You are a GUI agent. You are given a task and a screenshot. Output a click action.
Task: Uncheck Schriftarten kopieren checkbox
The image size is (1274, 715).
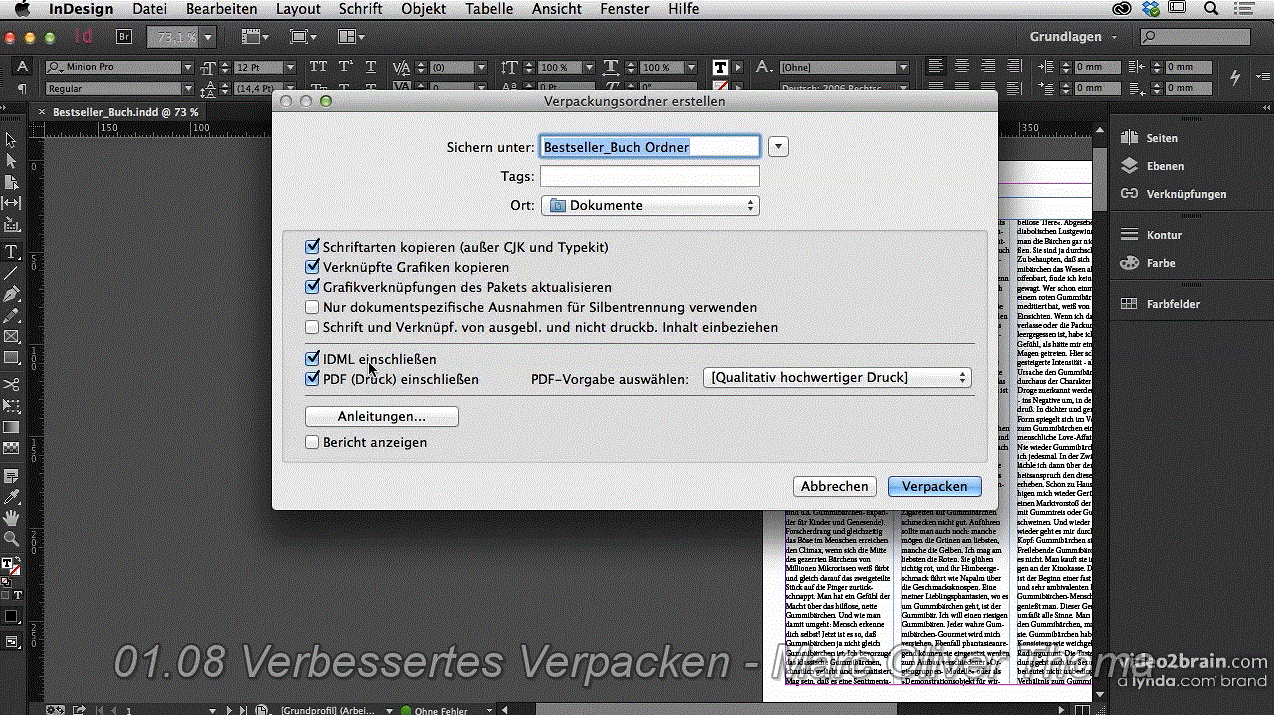coord(313,246)
